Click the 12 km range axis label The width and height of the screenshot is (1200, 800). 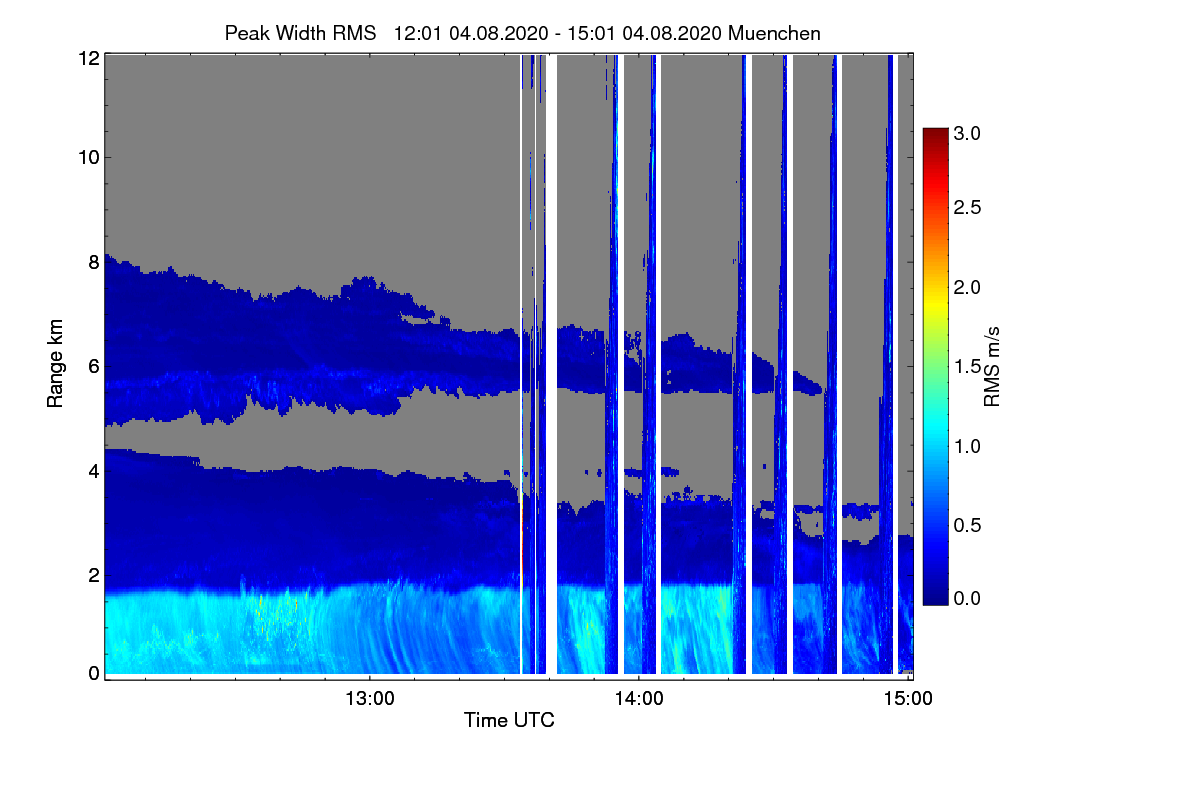89,58
